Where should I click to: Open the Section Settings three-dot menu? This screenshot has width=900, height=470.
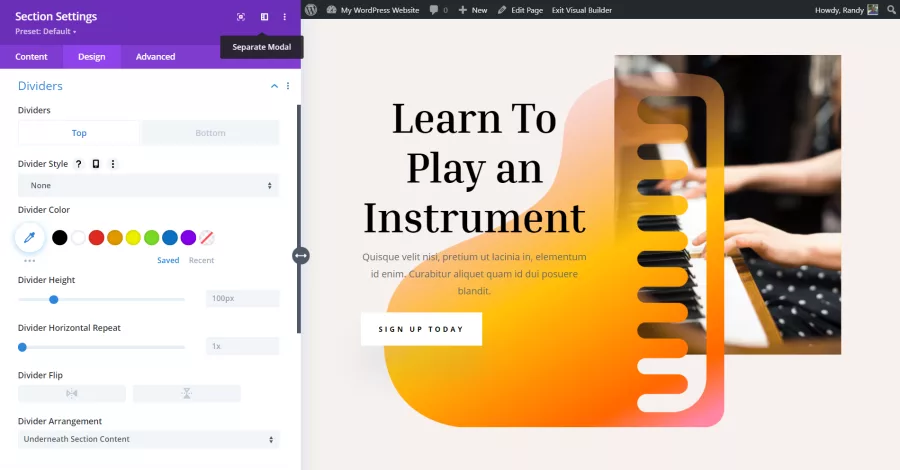[x=285, y=17]
